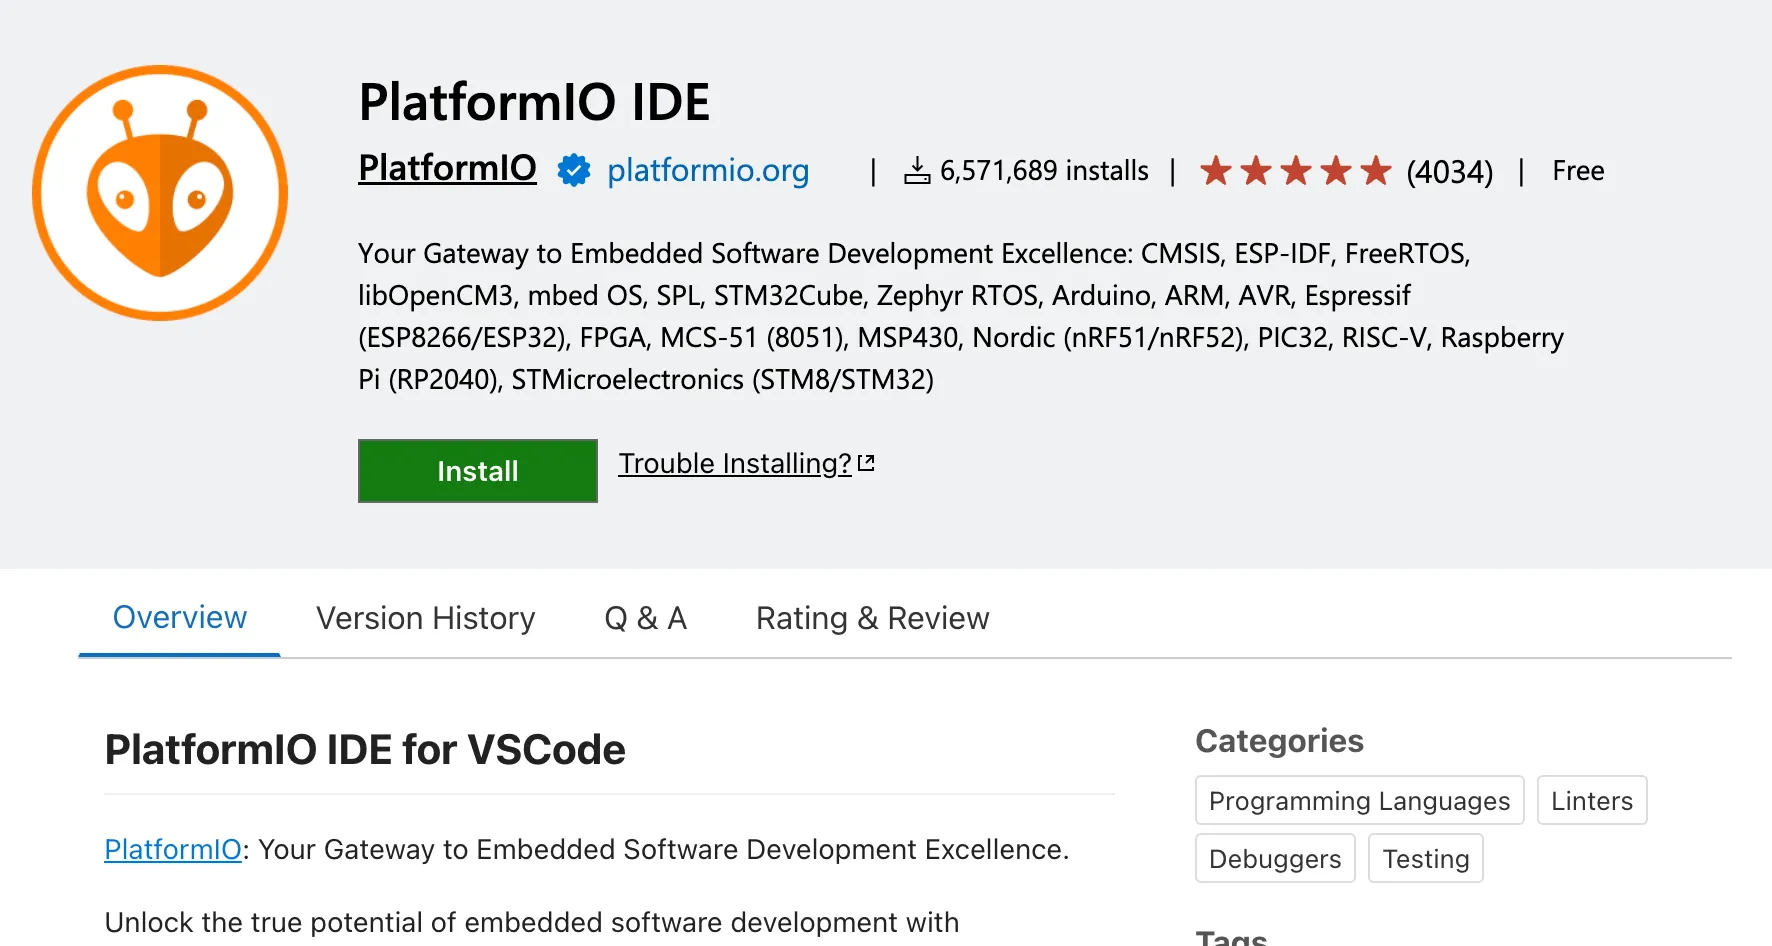
Task: Click the external link icon beside Trouble Installing
Action: pos(866,463)
